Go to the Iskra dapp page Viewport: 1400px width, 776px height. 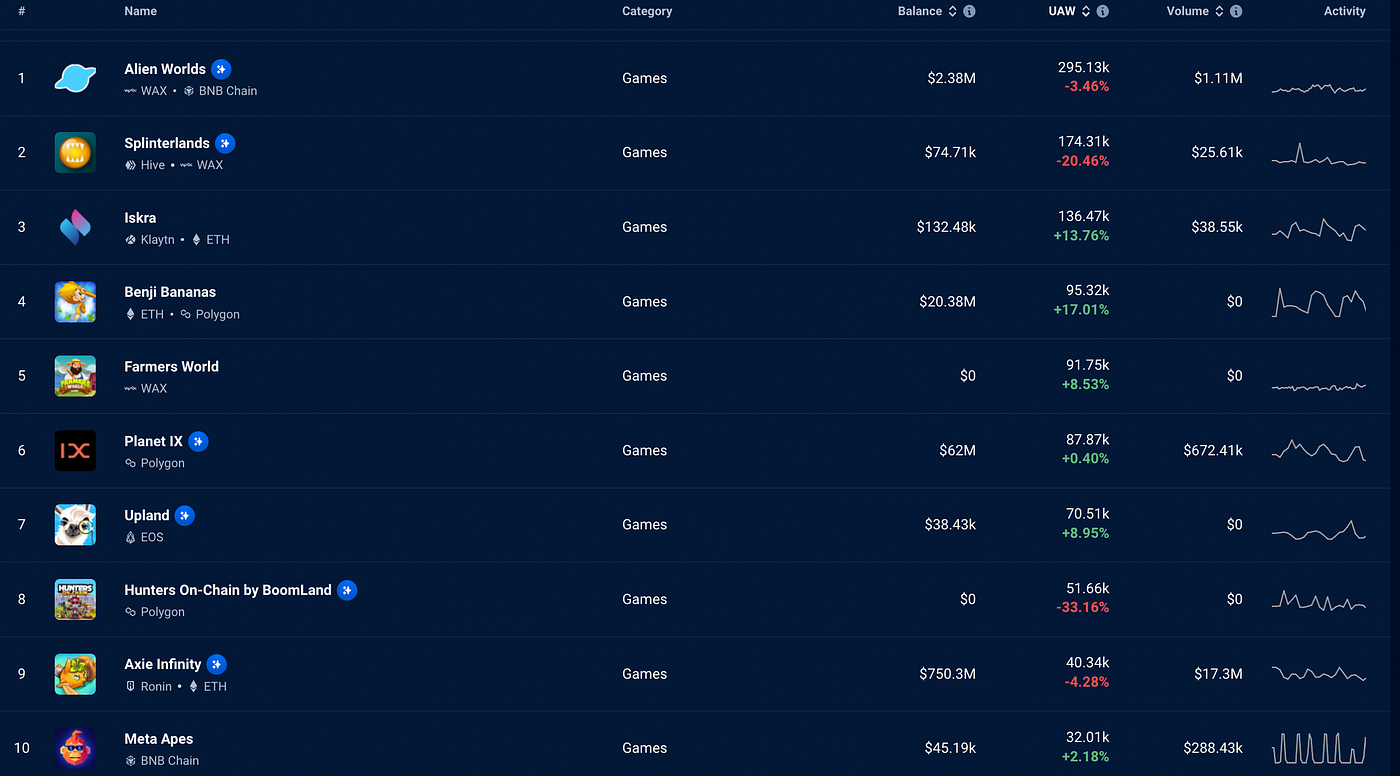[140, 218]
